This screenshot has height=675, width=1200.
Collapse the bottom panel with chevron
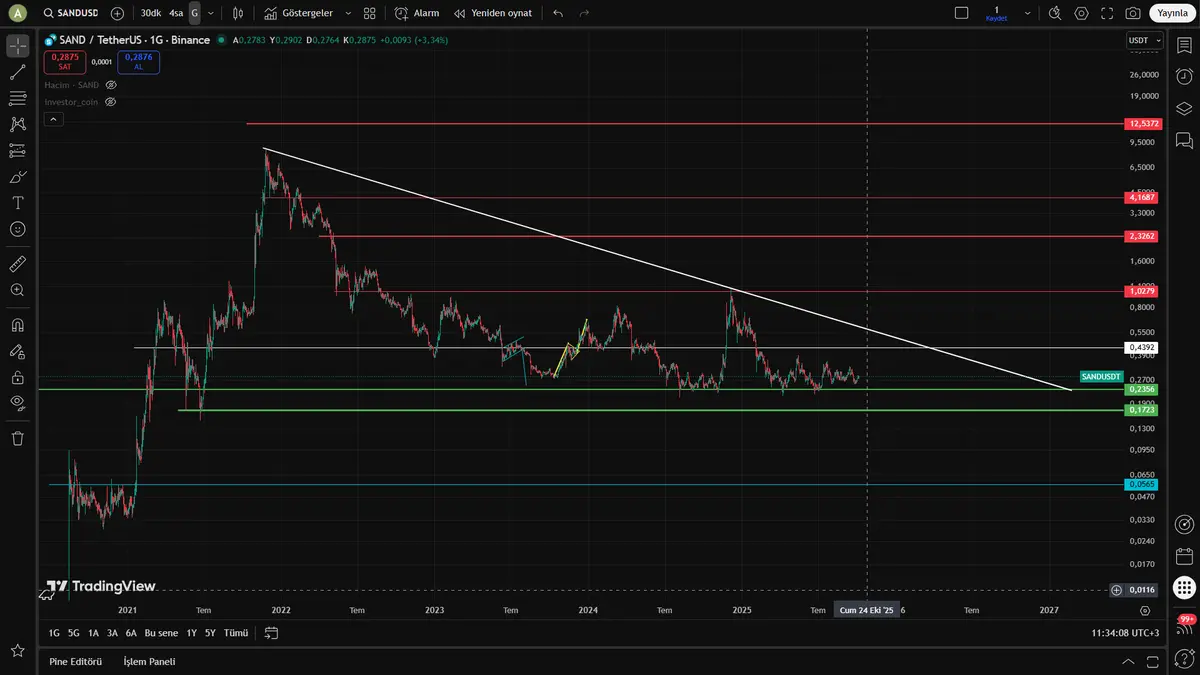[x=1128, y=661]
